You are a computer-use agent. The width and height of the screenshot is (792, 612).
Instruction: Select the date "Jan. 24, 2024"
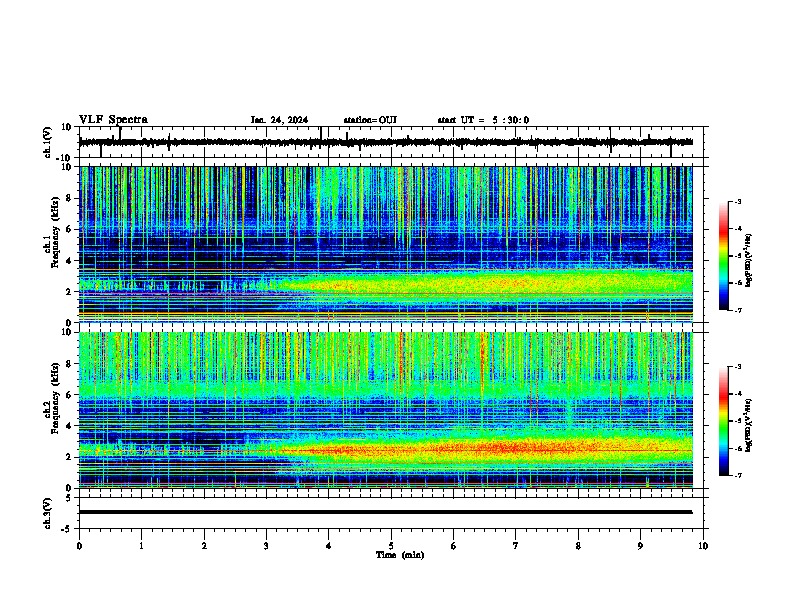pyautogui.click(x=279, y=120)
